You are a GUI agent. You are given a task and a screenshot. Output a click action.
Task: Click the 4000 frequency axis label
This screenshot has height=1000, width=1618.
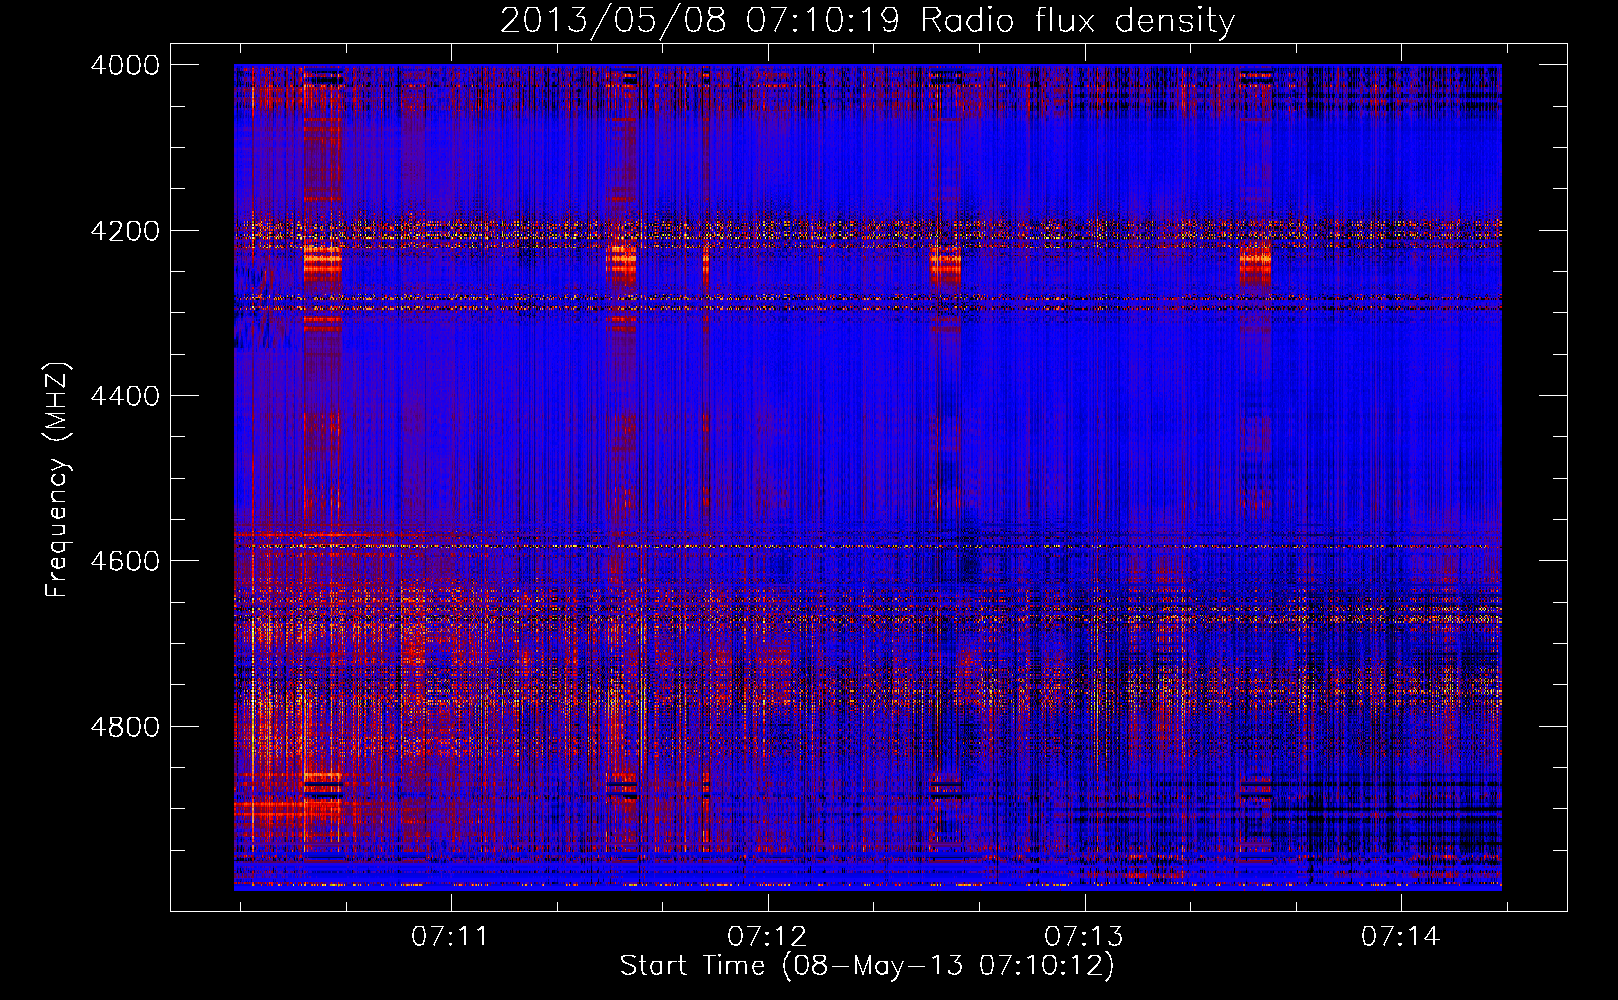[x=125, y=65]
